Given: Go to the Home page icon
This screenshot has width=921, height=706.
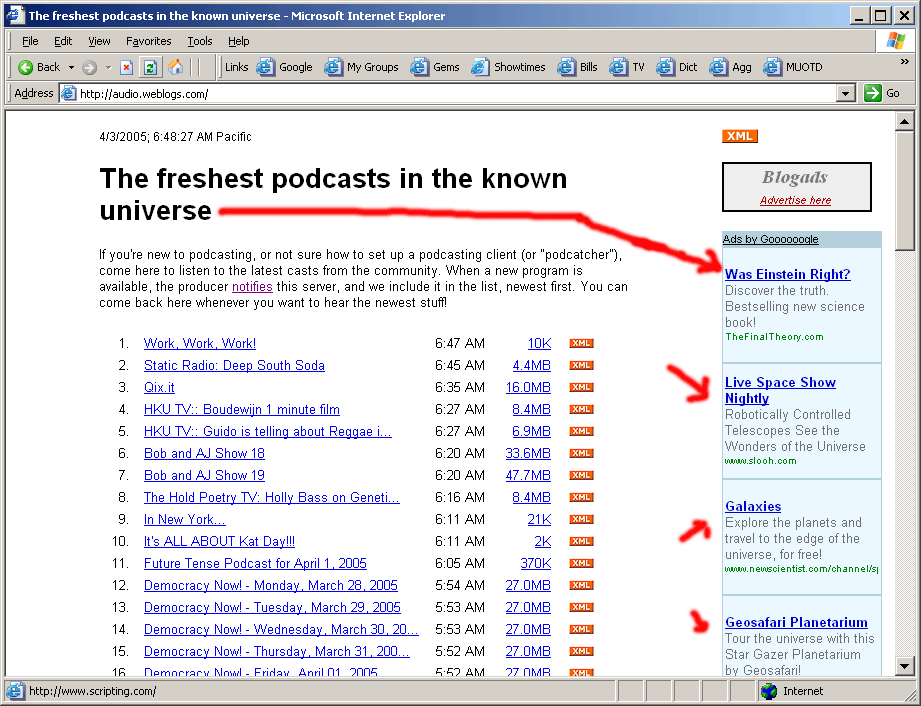Looking at the screenshot, I should [x=175, y=67].
